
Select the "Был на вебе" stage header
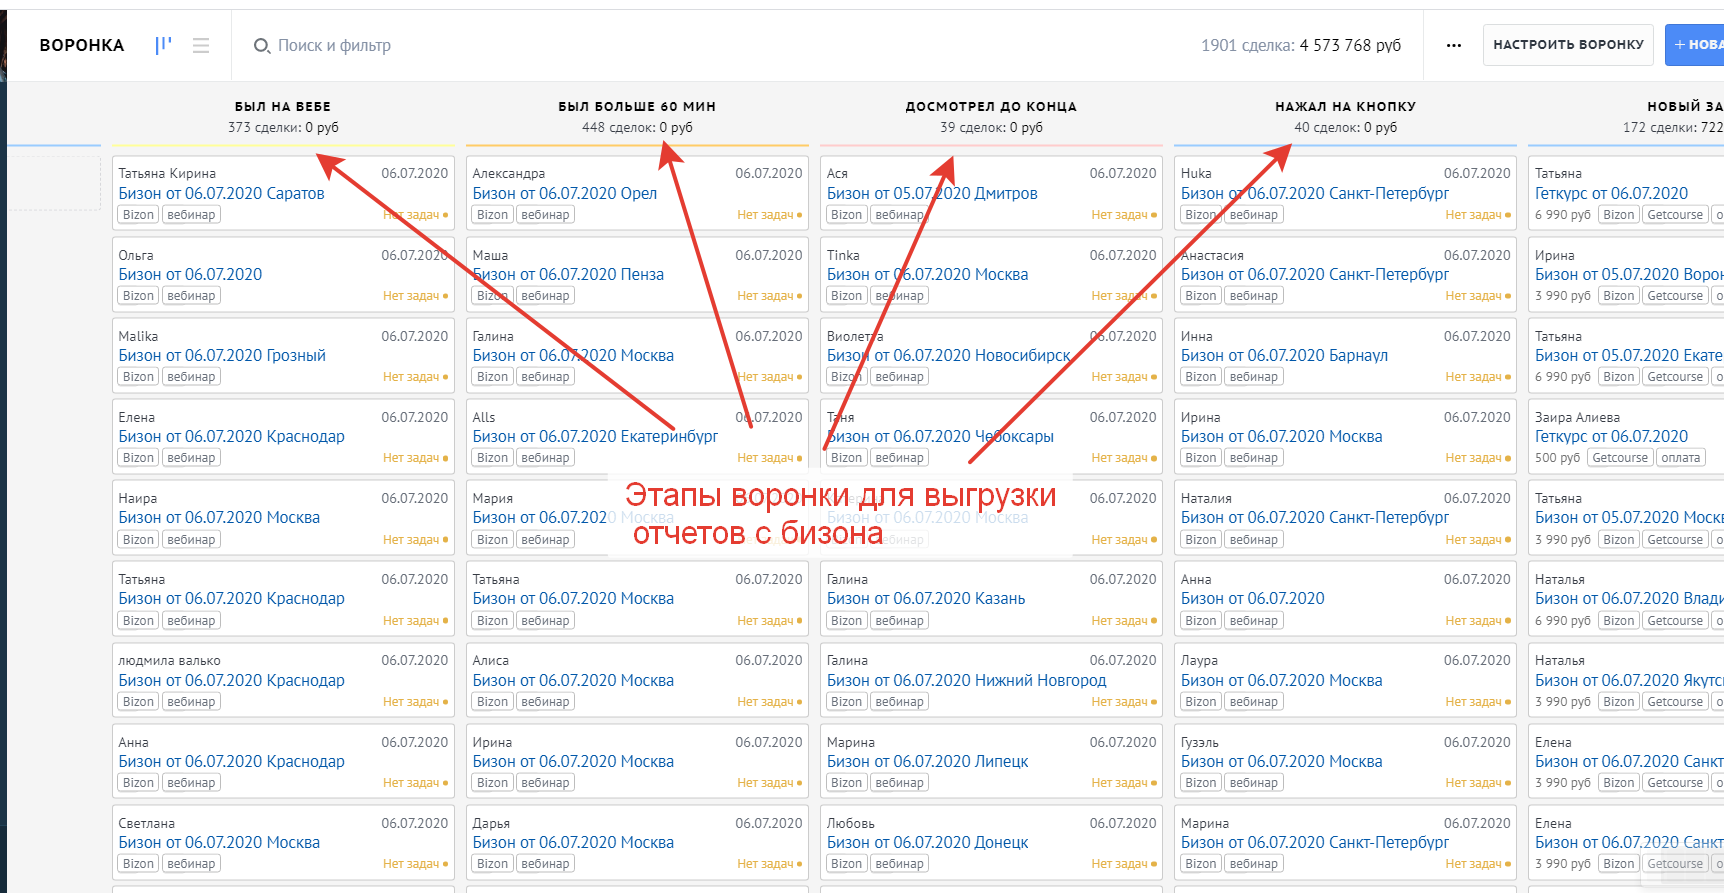(283, 107)
